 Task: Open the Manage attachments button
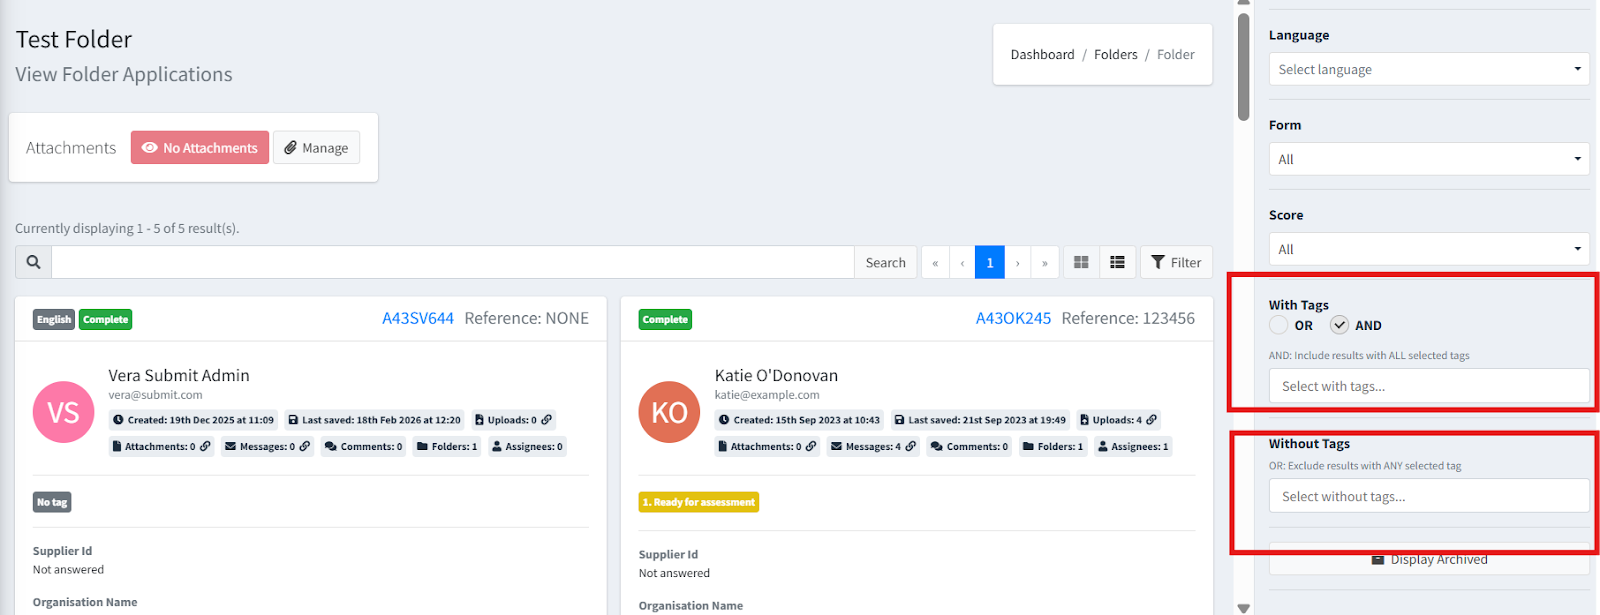[316, 148]
